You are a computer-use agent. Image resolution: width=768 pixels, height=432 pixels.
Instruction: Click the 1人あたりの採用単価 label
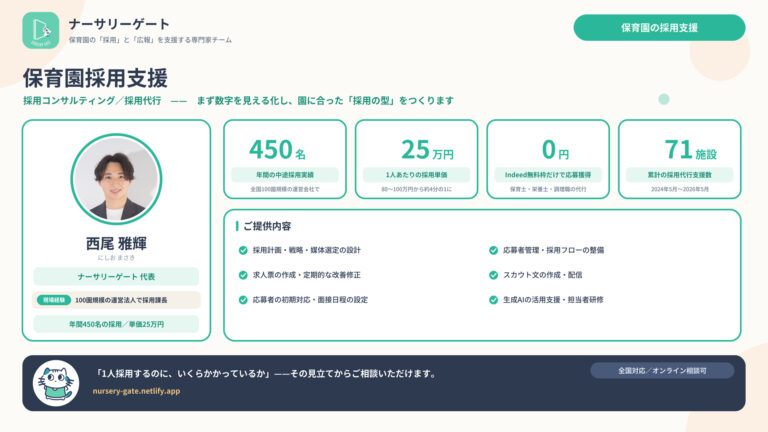tap(416, 175)
